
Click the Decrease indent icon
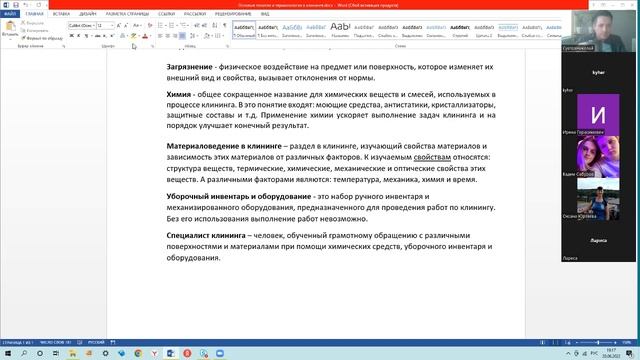pyautogui.click(x=197, y=26)
